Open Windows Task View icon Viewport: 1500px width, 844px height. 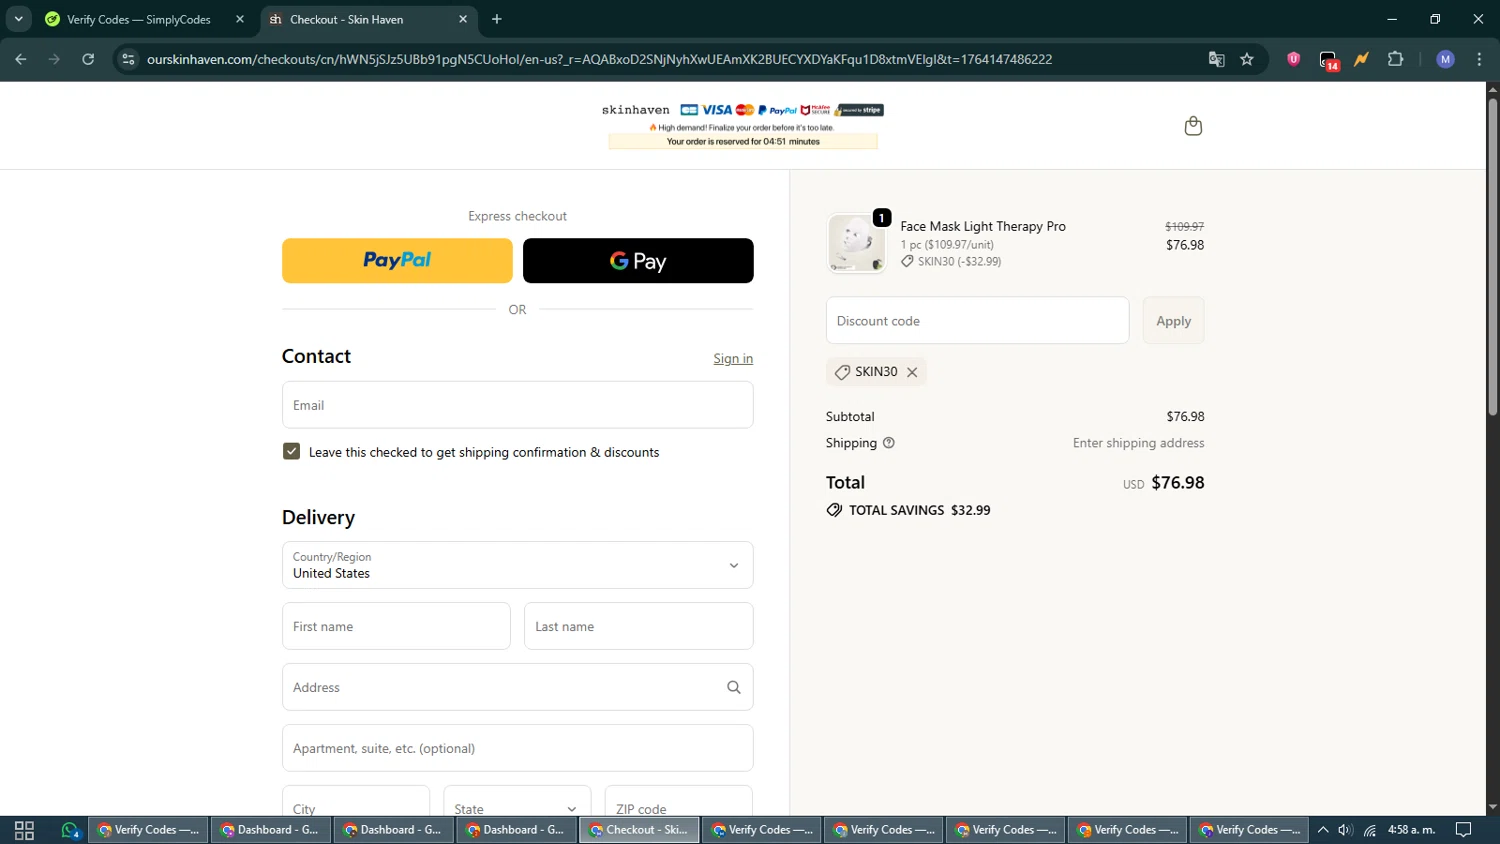[24, 830]
